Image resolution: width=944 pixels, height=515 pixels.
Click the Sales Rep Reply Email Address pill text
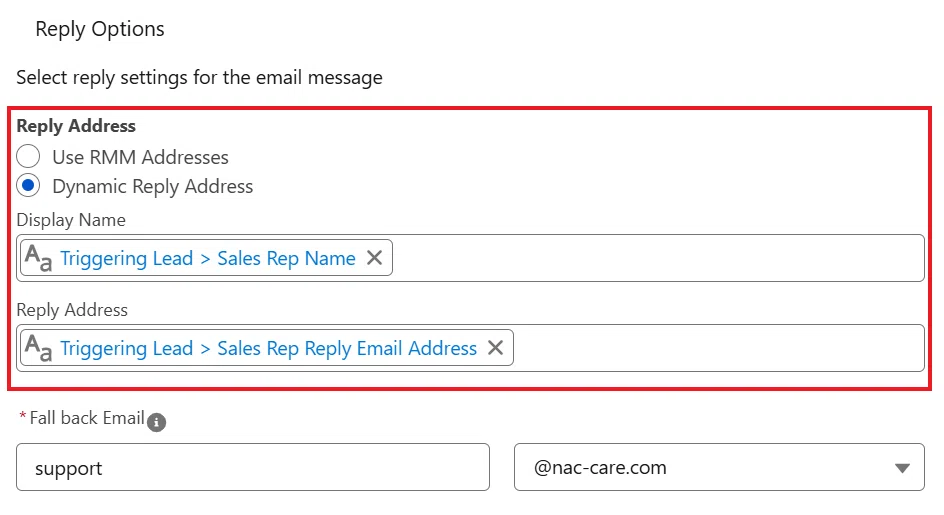pyautogui.click(x=347, y=348)
